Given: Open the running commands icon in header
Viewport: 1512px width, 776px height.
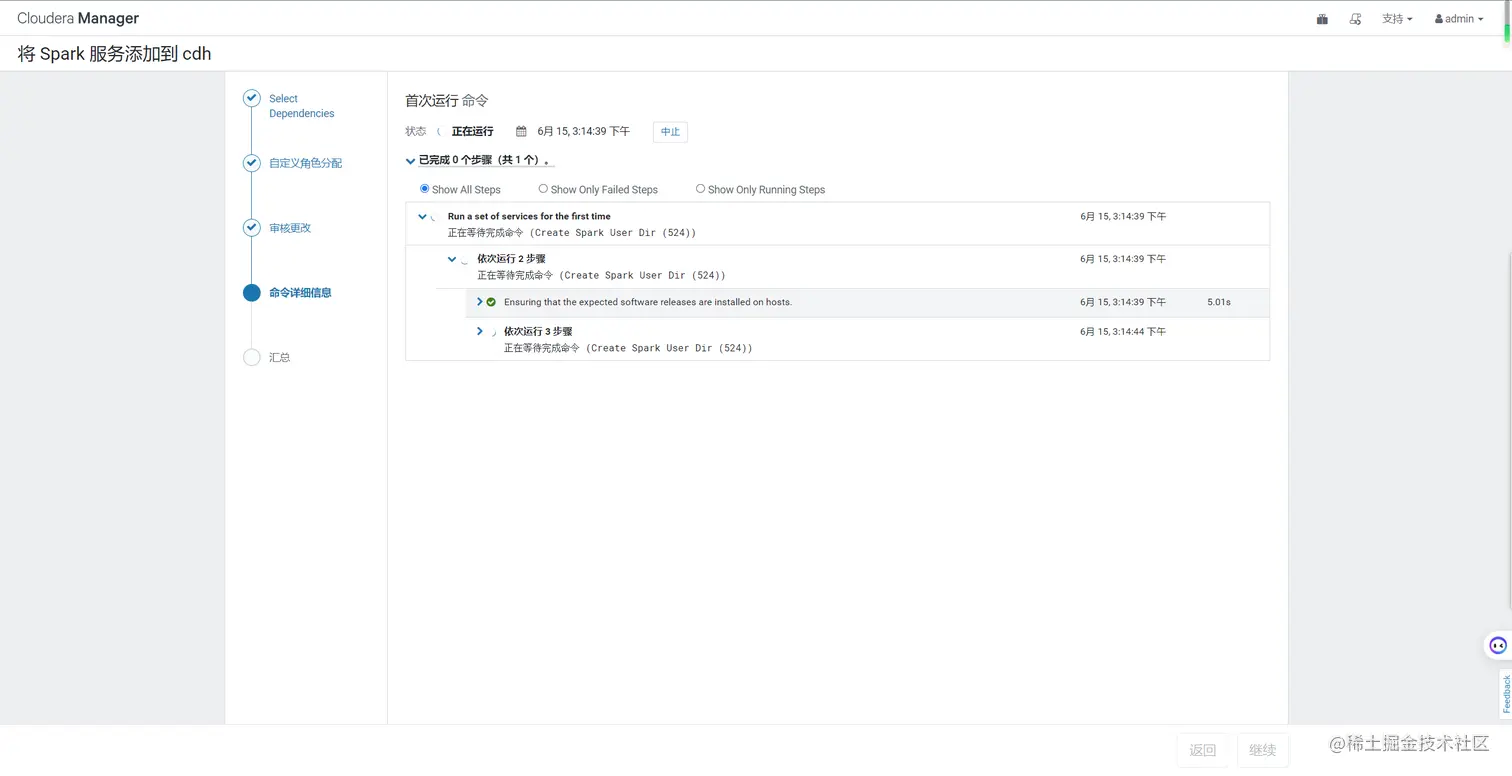Looking at the screenshot, I should (x=1356, y=19).
